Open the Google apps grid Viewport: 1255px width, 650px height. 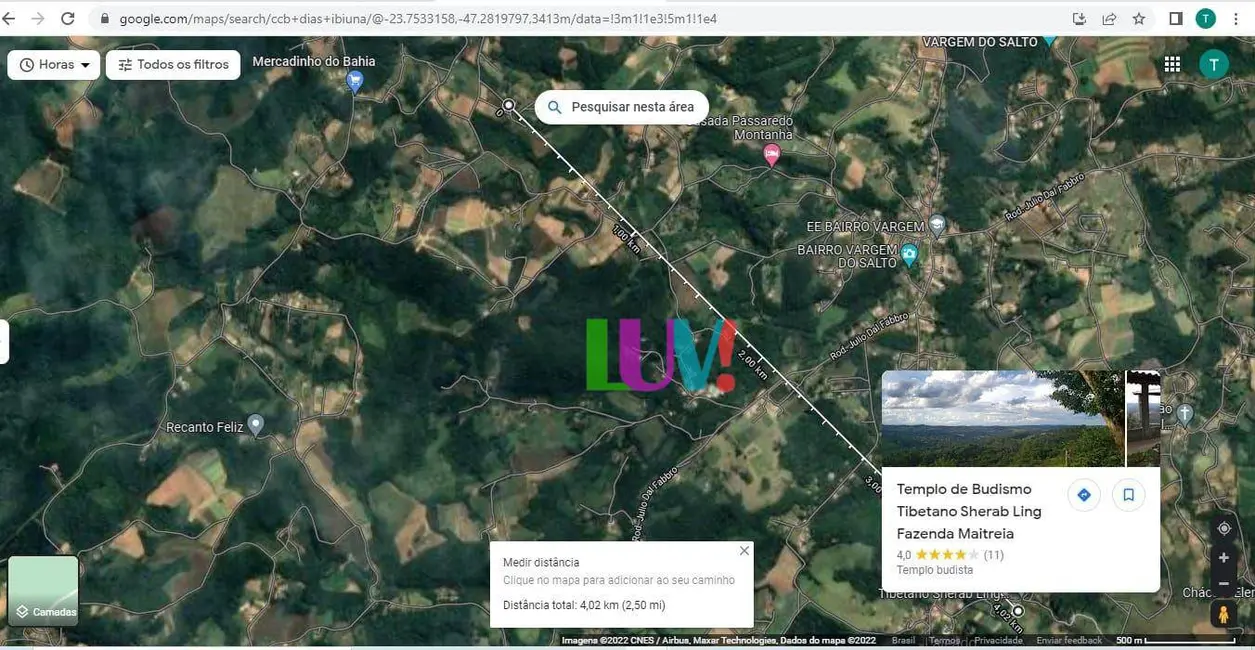point(1172,64)
